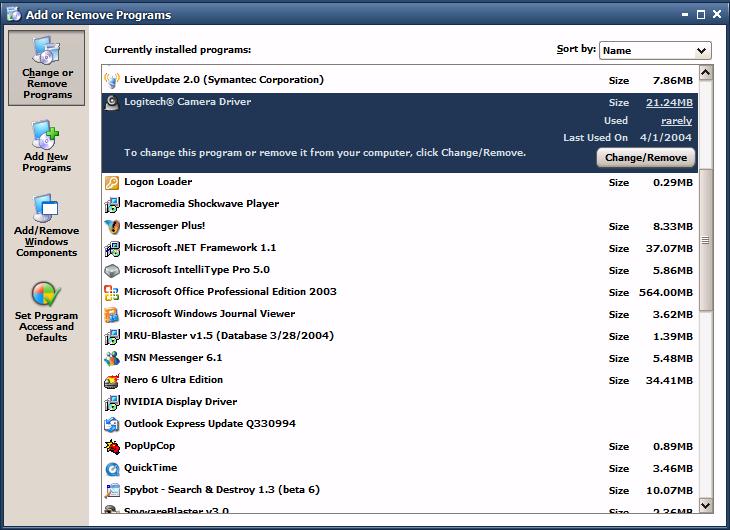This screenshot has width=730, height=530.
Task: Select the QuickTime entry
Action: point(399,469)
